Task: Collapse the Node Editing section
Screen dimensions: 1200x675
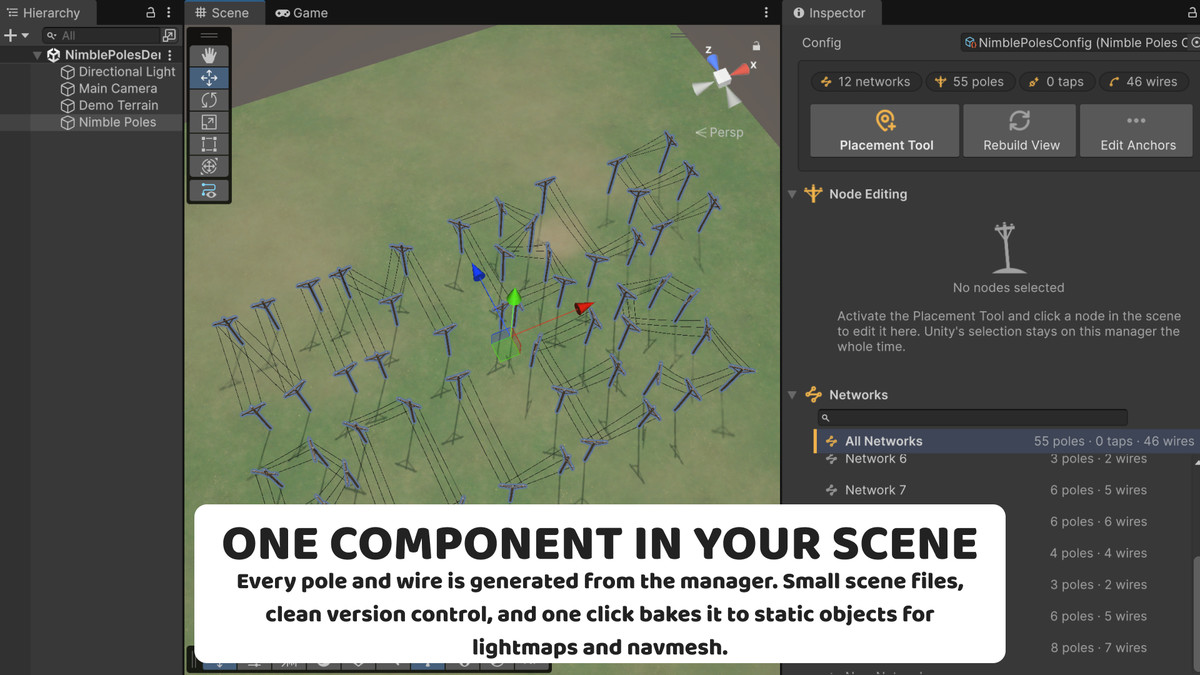Action: point(792,194)
